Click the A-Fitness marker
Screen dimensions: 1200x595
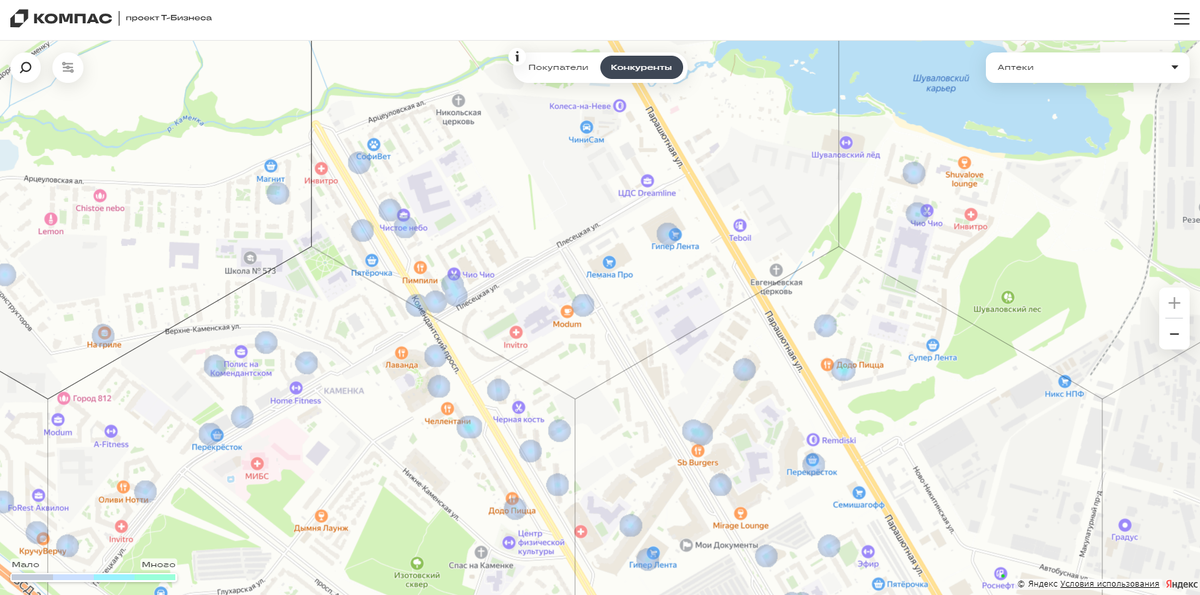coord(111,431)
